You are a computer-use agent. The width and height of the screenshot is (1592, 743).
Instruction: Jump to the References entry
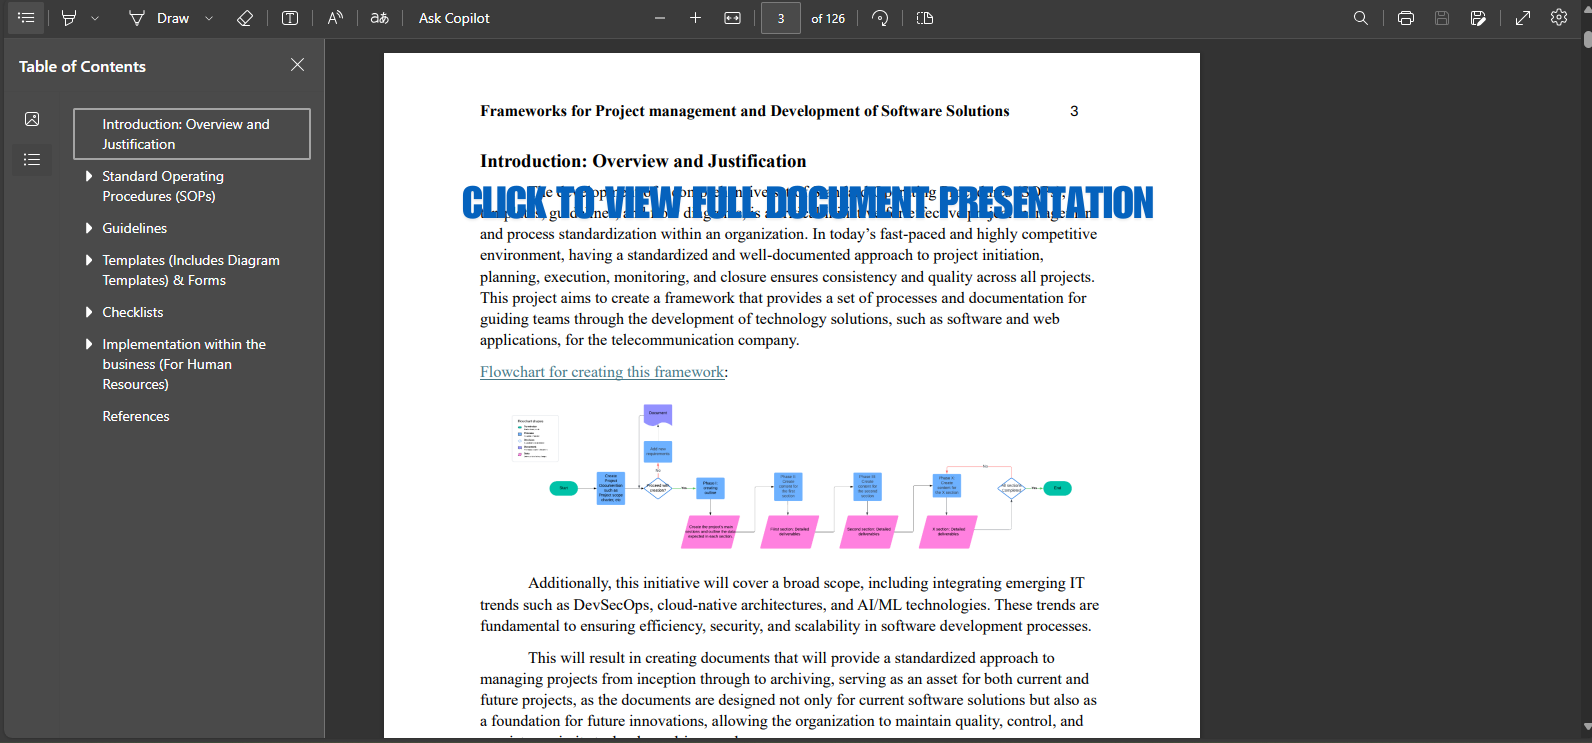[136, 416]
